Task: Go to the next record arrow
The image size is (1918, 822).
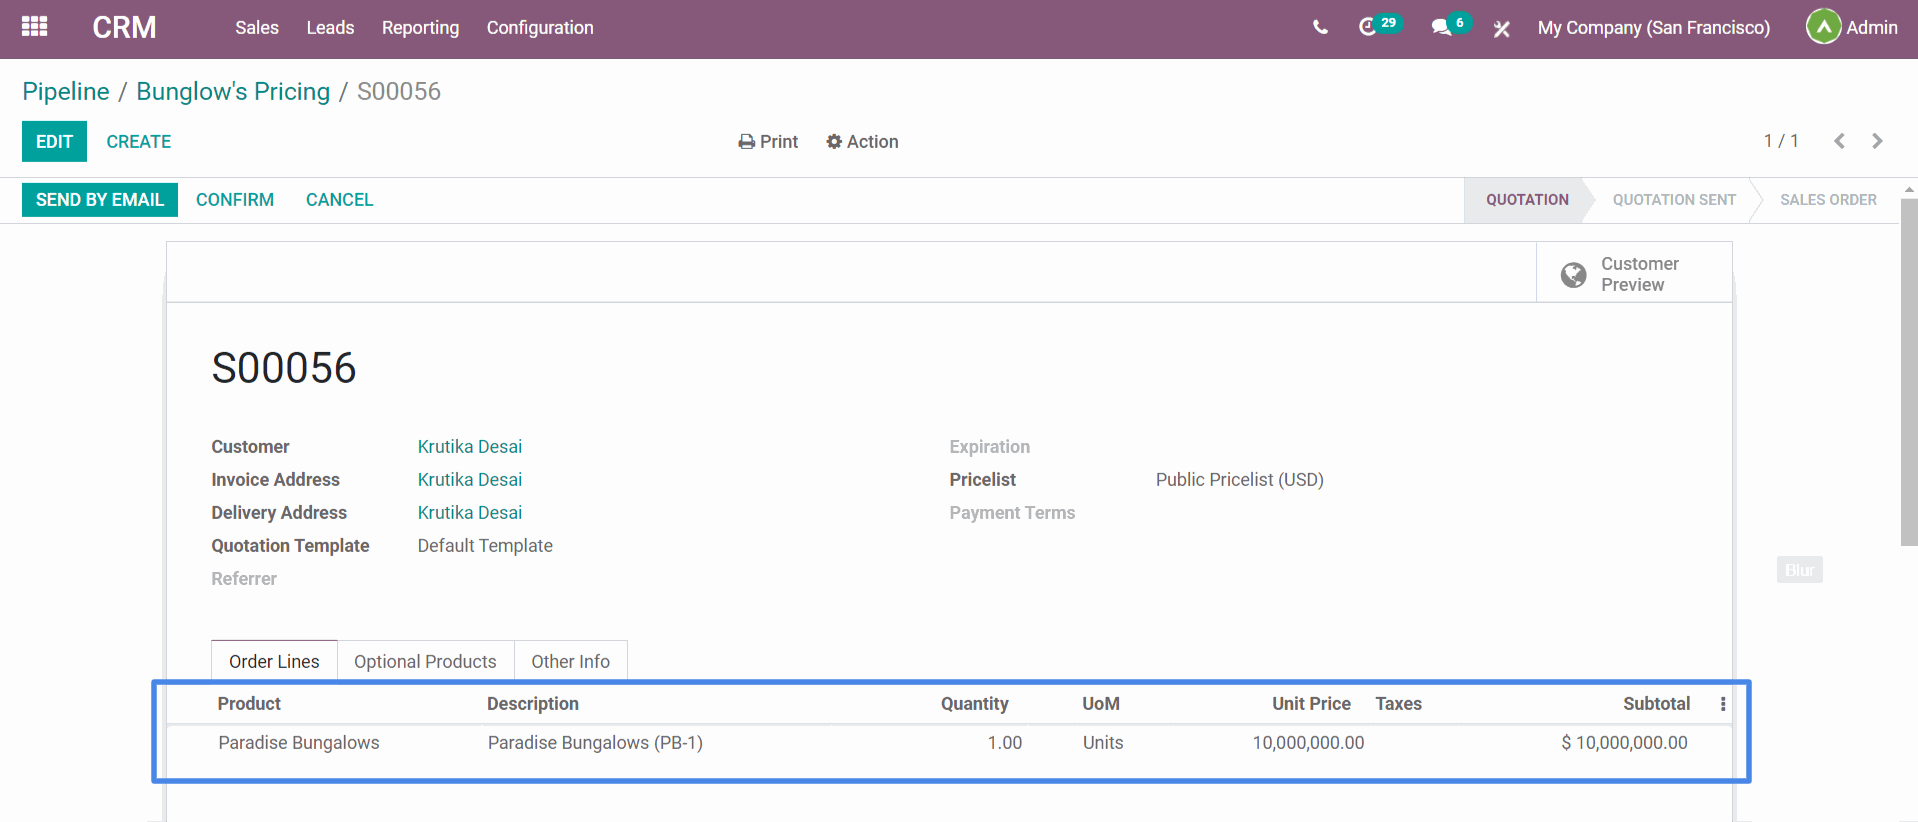Action: pos(1877,141)
